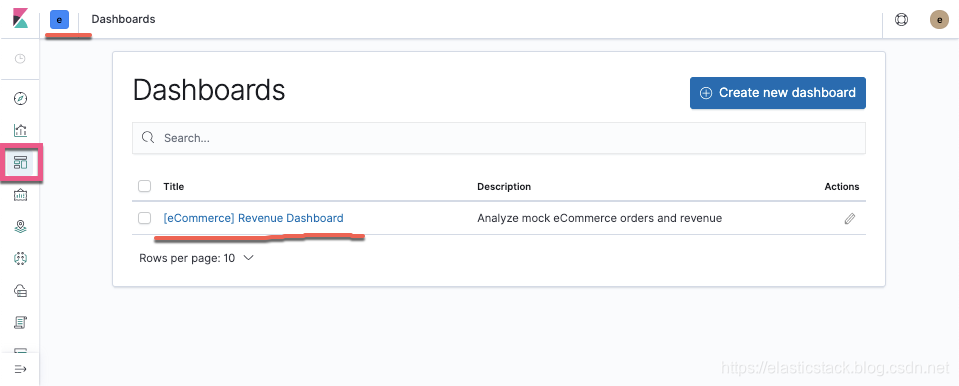The image size is (959, 386).
Task: Open the help lifebuoy icon
Action: [x=902, y=20]
